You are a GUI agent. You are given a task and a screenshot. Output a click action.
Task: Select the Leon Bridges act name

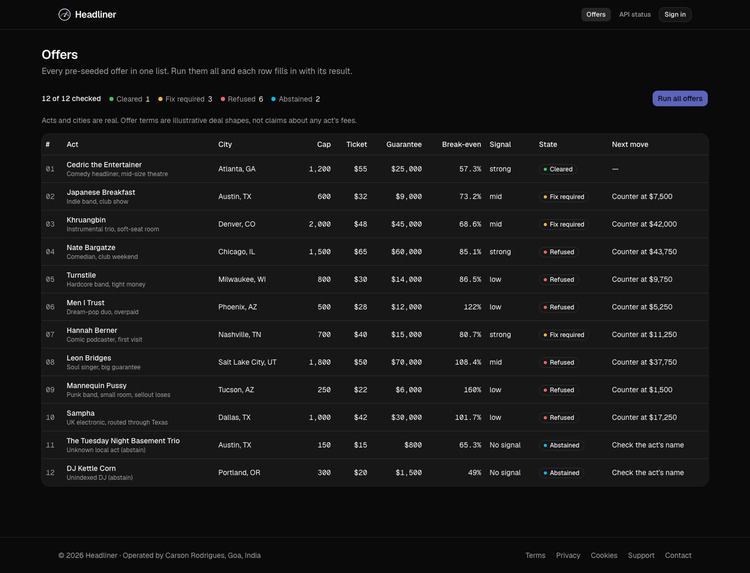point(88,358)
